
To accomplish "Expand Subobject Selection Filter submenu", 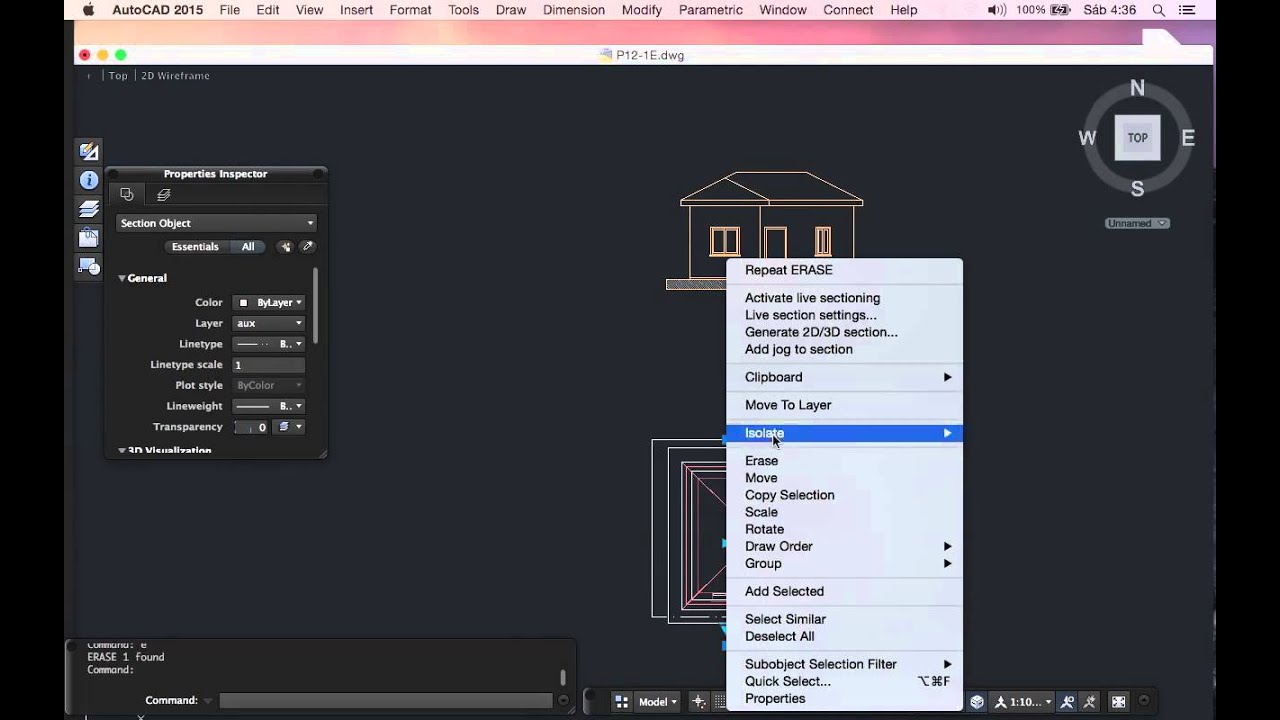I will [844, 664].
